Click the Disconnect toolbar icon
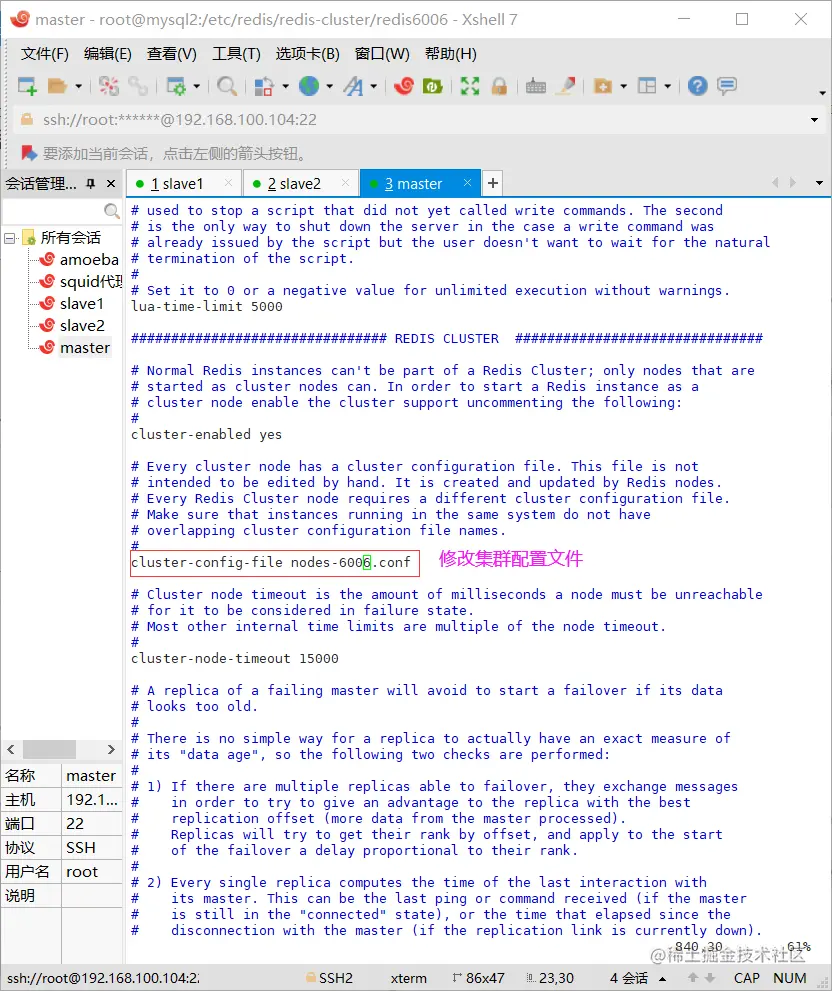This screenshot has width=832, height=991. tap(109, 86)
